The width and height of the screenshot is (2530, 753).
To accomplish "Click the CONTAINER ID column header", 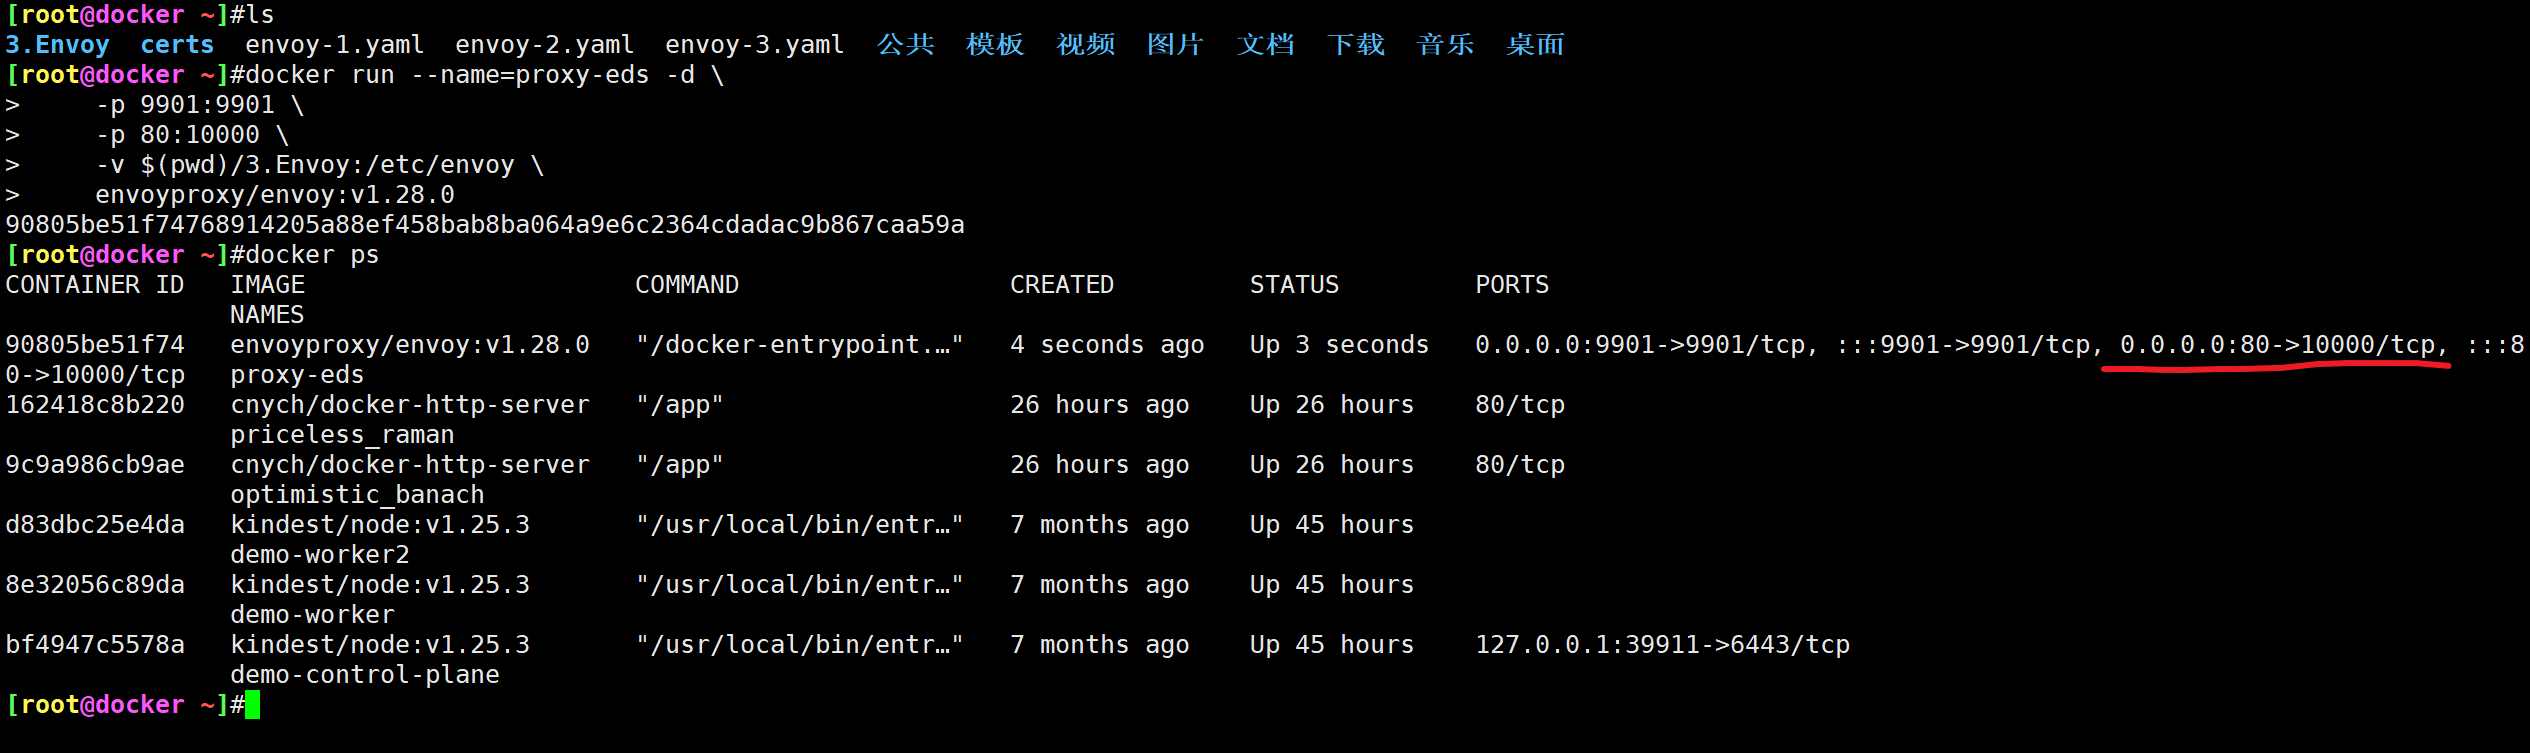I will click(x=95, y=285).
